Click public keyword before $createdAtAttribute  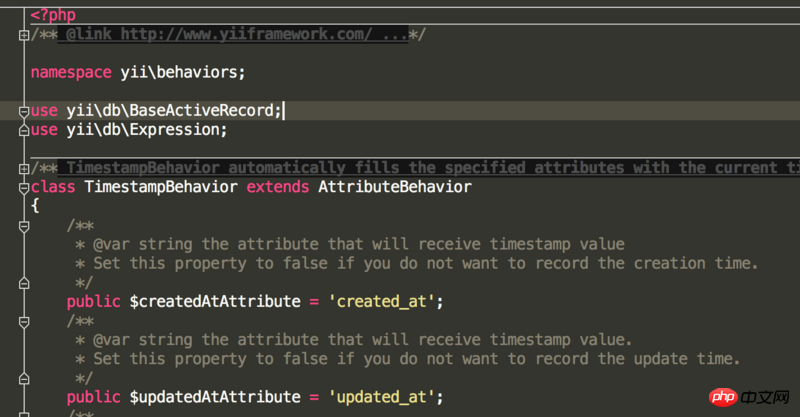(x=93, y=302)
